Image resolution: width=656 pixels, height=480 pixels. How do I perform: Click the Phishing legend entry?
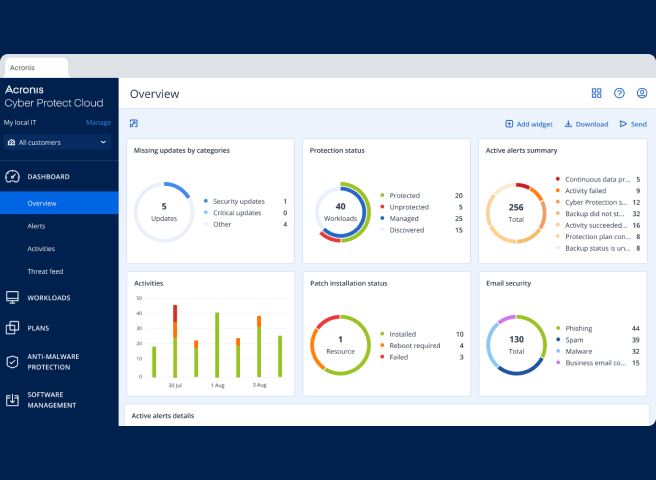coord(598,329)
